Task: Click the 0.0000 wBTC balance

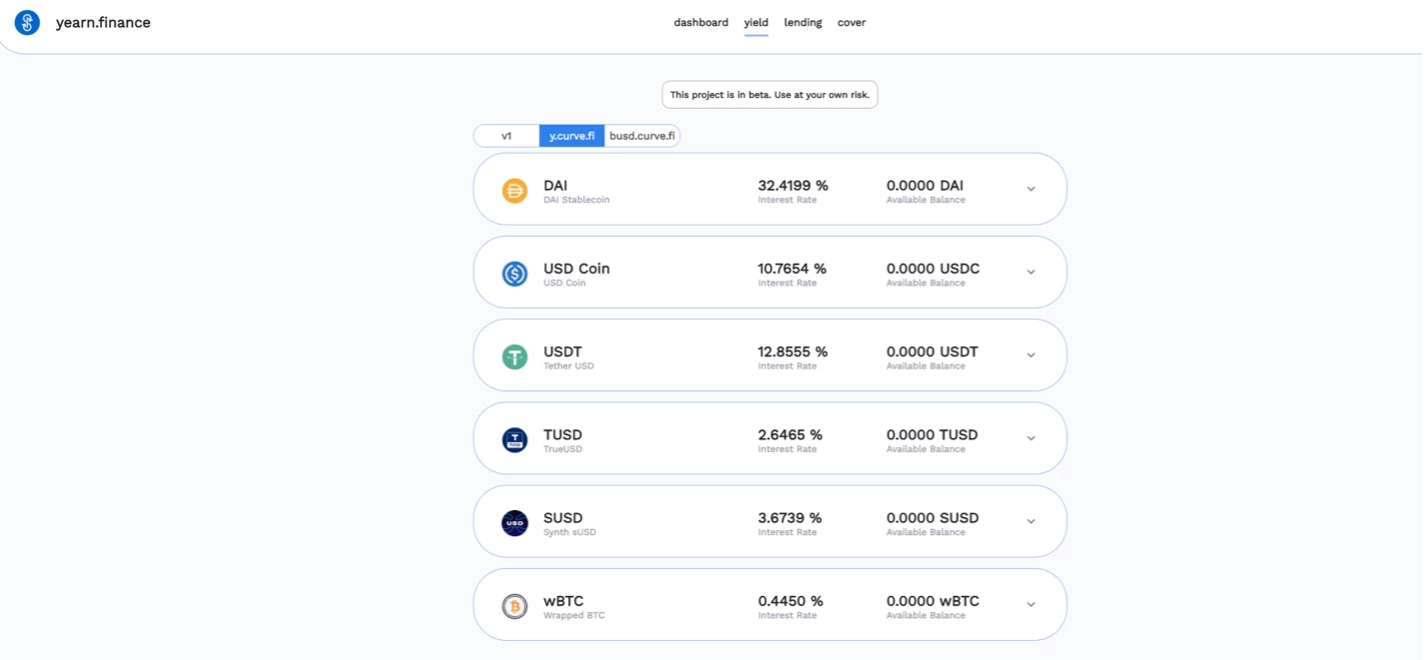Action: pyautogui.click(x=933, y=600)
